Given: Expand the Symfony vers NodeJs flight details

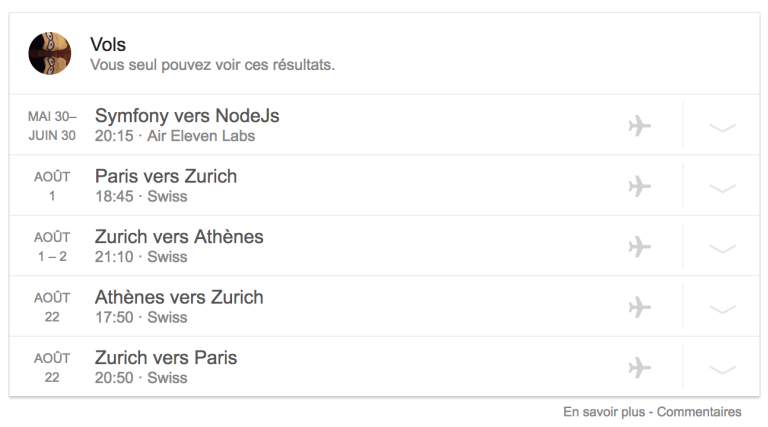Looking at the screenshot, I should [x=722, y=127].
